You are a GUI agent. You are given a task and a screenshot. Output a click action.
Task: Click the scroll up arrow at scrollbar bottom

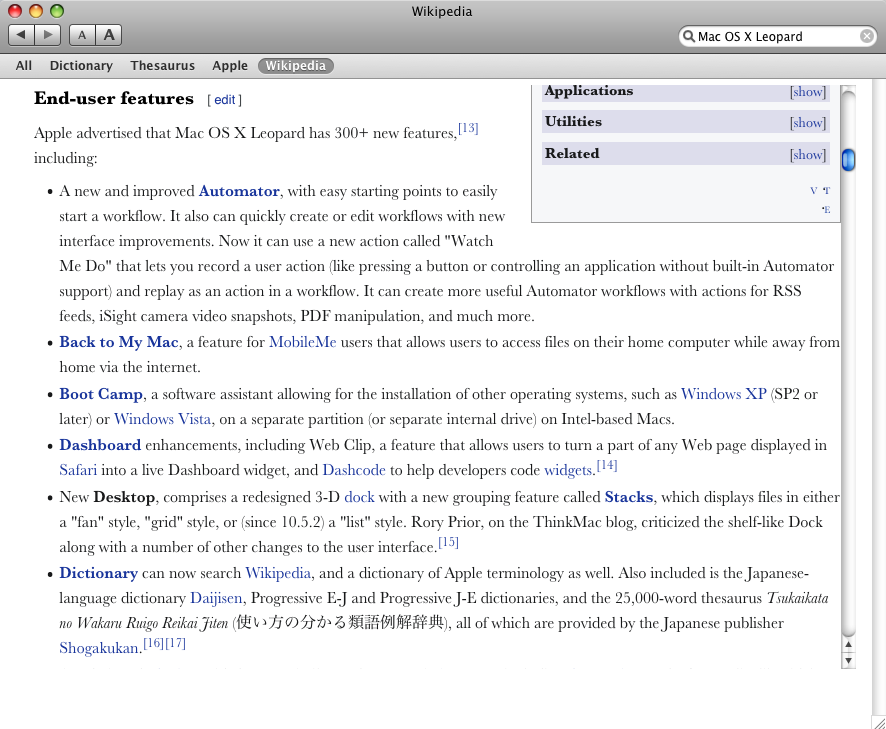point(848,644)
